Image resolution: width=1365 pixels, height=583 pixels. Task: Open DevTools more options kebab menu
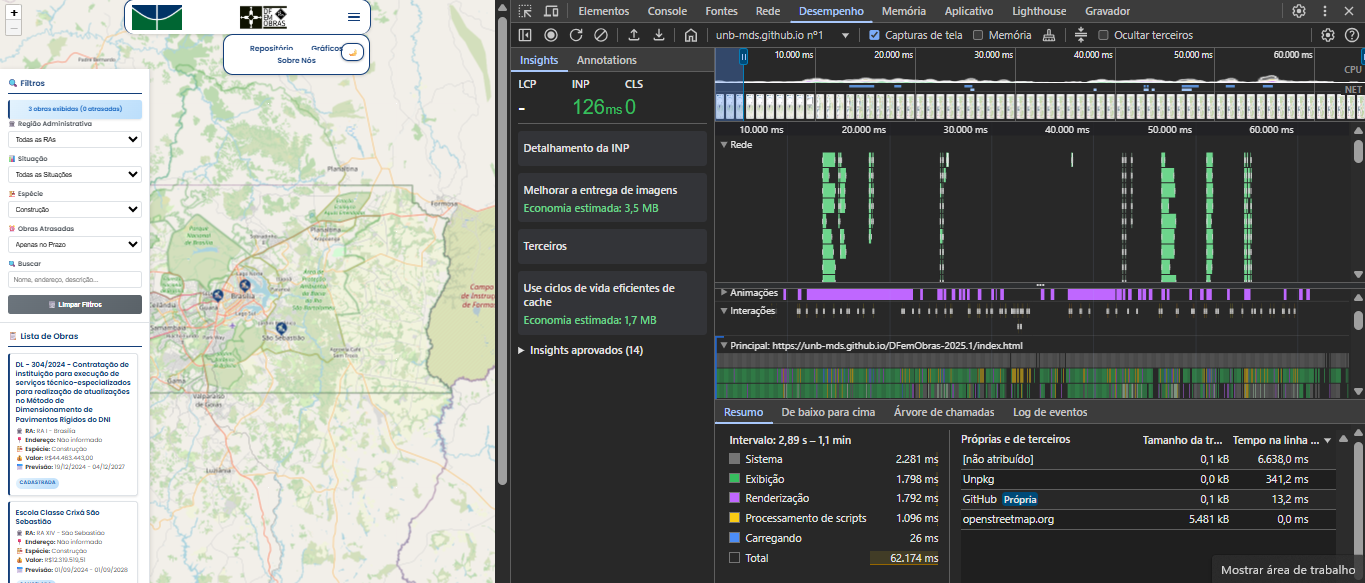coord(1326,11)
